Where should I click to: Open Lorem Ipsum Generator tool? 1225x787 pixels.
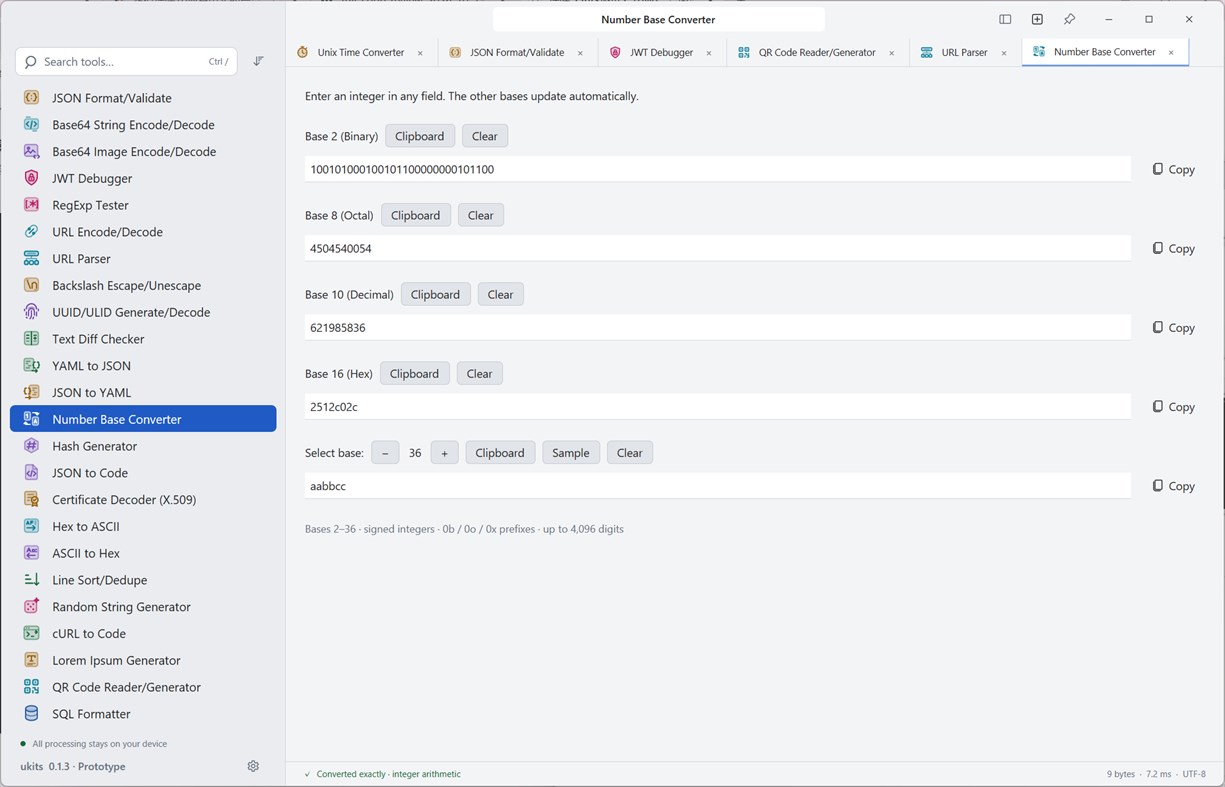tap(143, 660)
